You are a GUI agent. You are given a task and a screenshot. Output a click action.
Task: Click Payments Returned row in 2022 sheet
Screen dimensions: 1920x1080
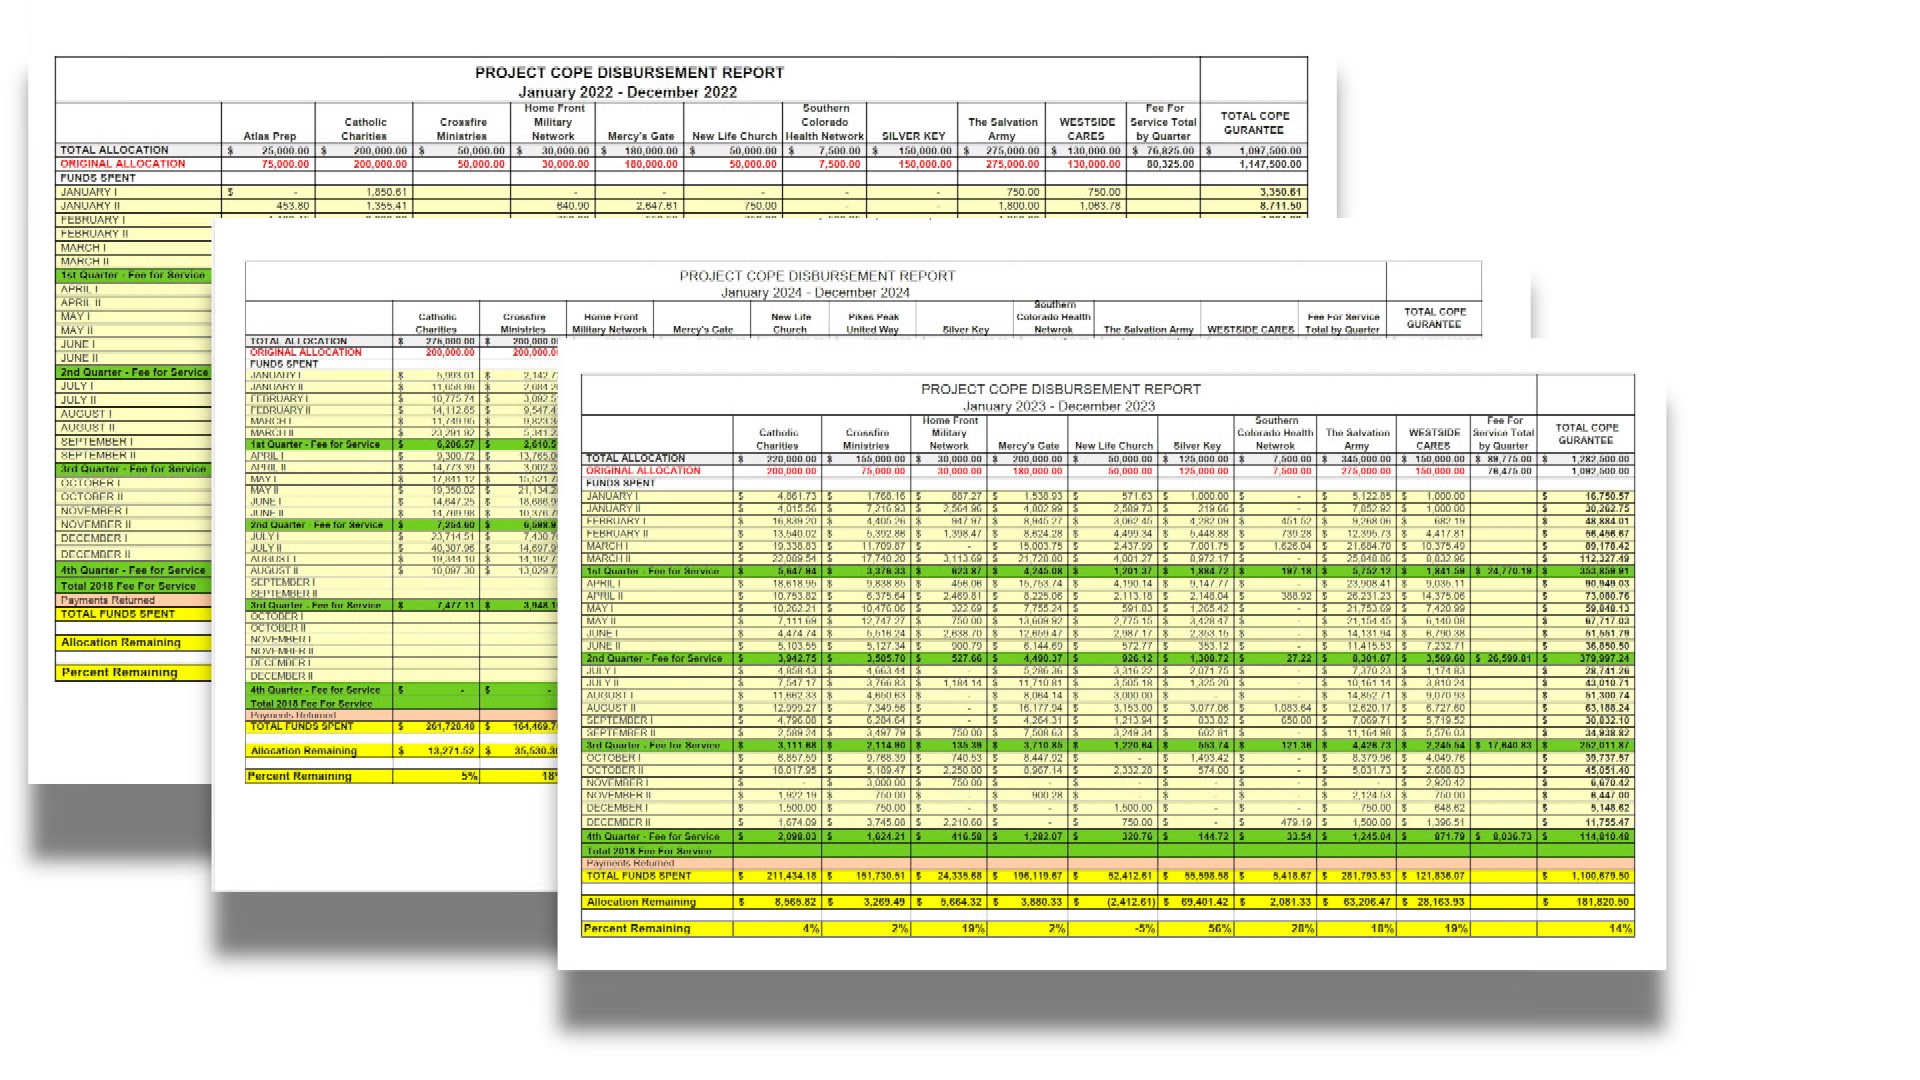click(107, 601)
